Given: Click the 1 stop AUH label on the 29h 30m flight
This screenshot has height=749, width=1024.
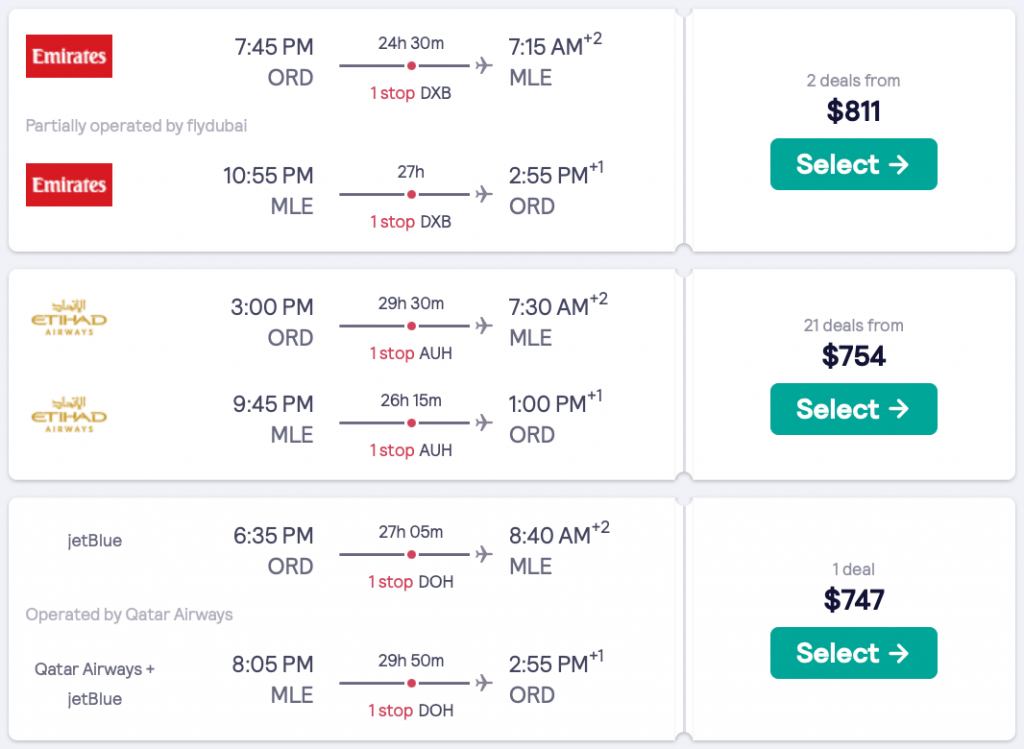Looking at the screenshot, I should point(410,353).
